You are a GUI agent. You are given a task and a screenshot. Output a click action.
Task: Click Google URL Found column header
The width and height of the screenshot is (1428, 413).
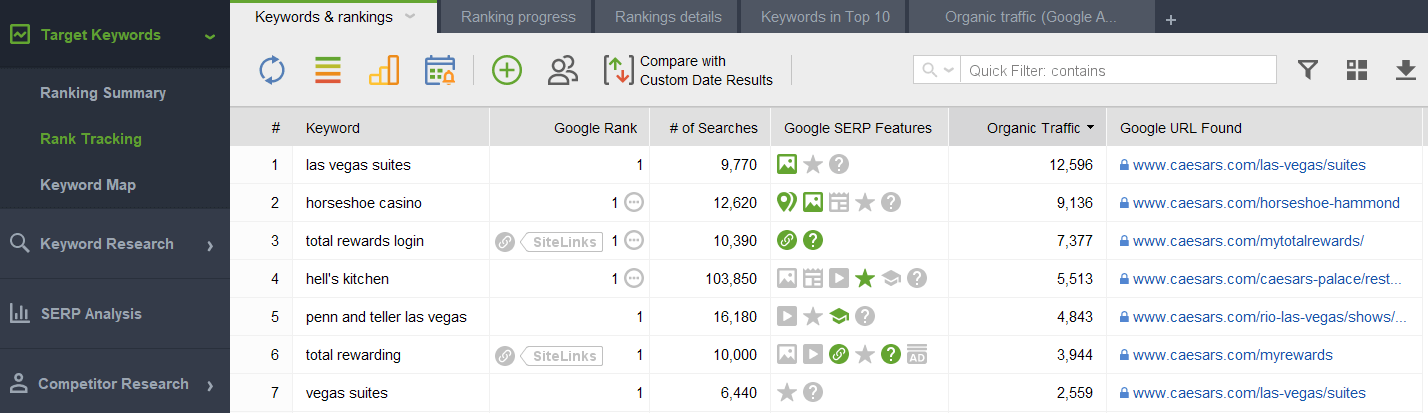(x=1181, y=128)
